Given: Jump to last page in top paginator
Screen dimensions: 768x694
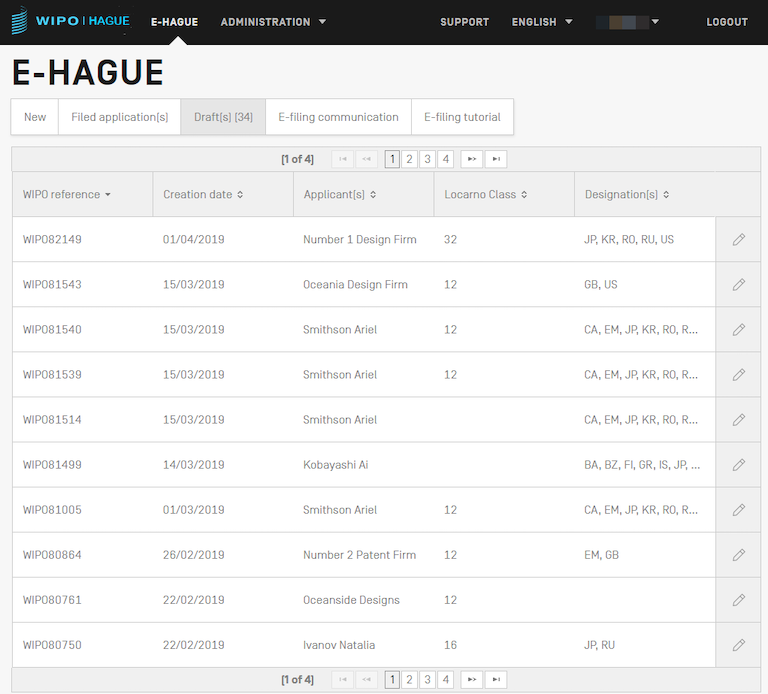Looking at the screenshot, I should [x=496, y=159].
